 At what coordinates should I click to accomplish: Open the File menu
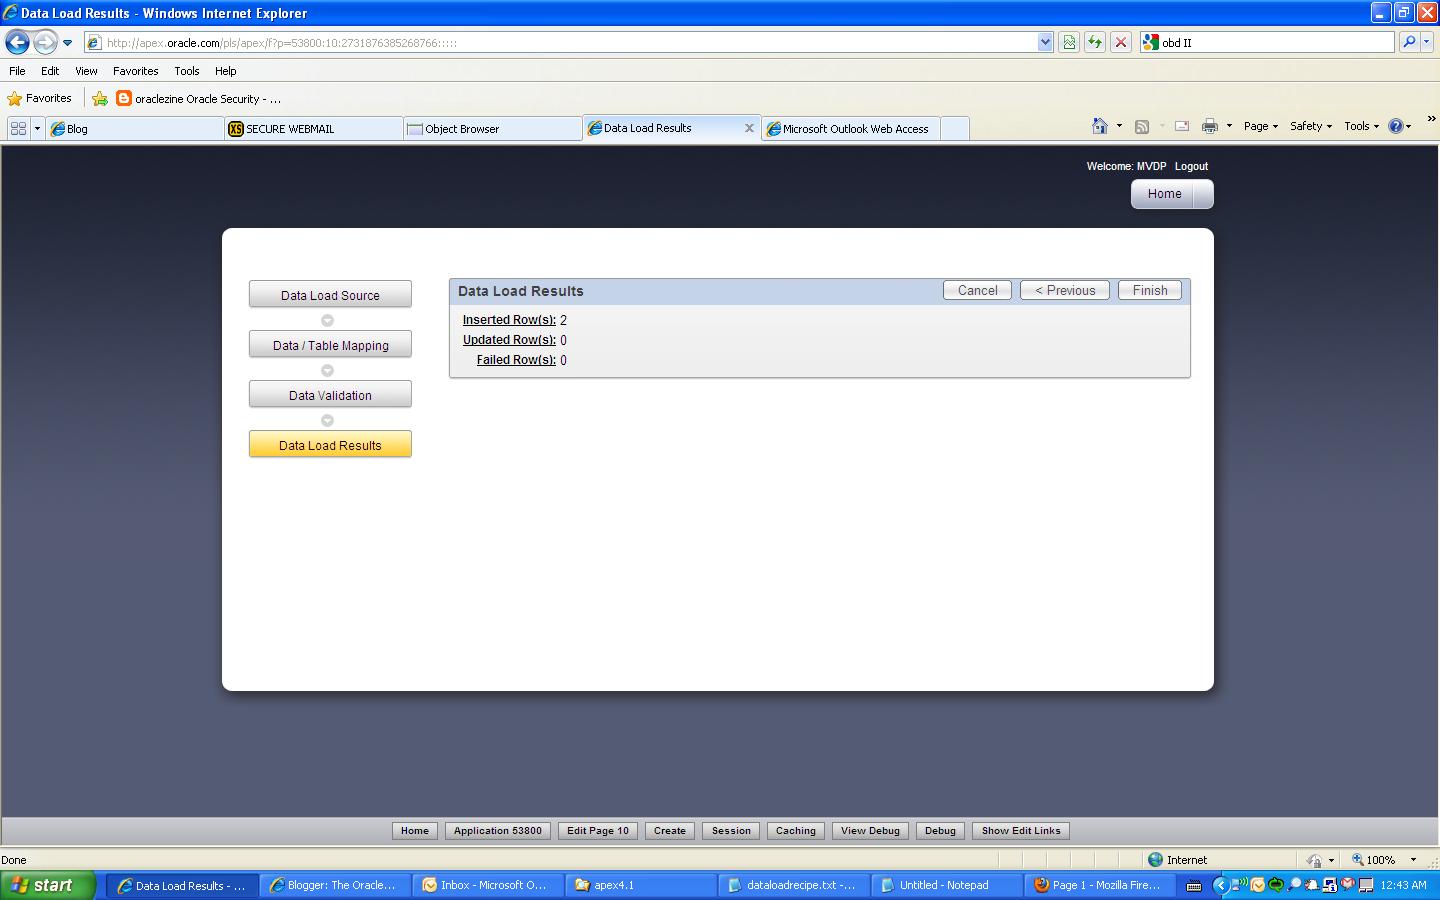pos(16,71)
